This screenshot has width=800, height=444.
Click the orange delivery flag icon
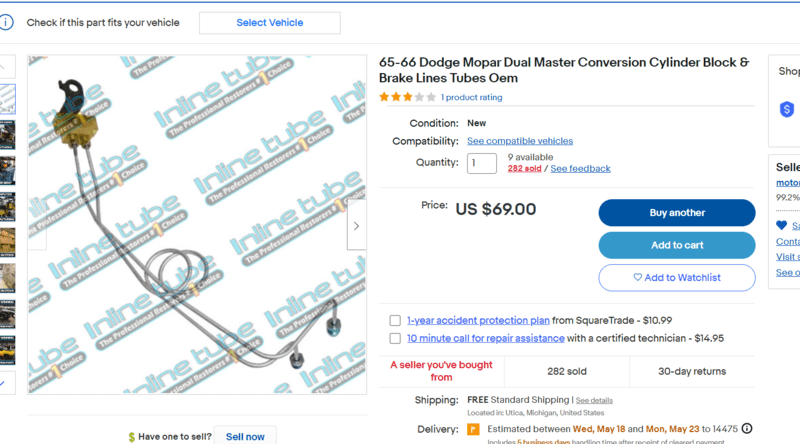[474, 429]
